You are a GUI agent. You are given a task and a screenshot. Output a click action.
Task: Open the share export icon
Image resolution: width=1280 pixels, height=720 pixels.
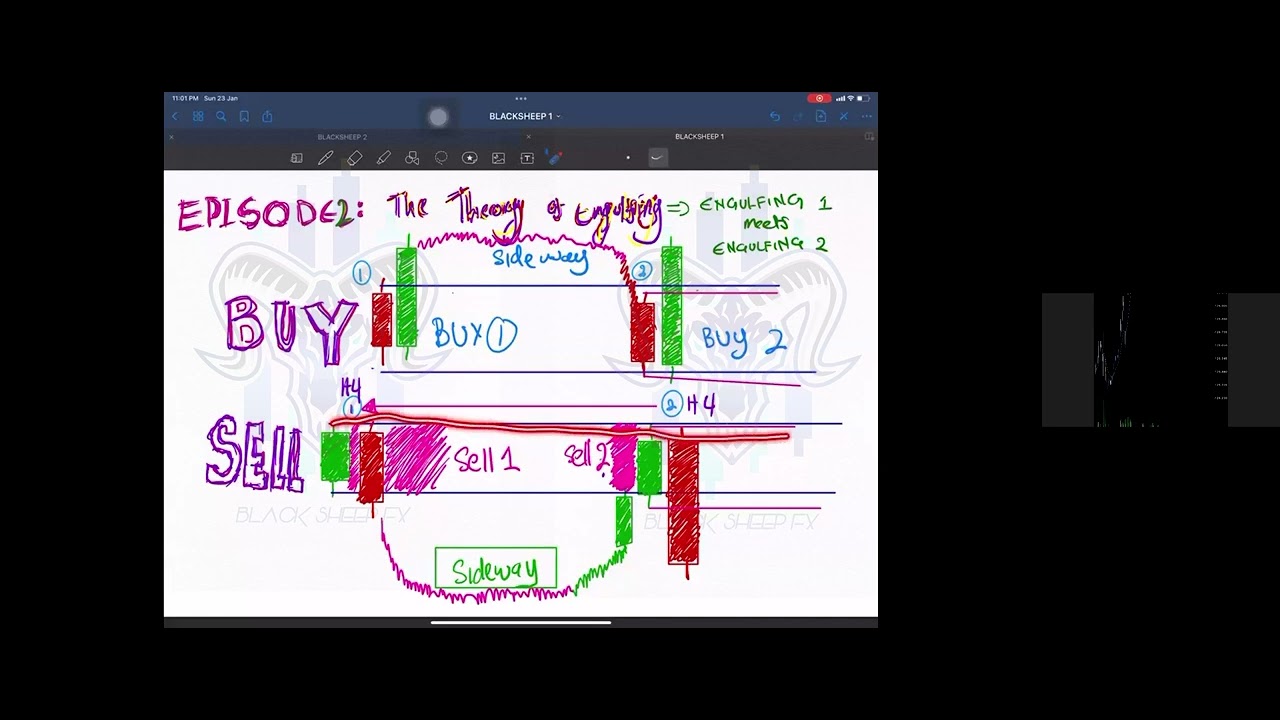click(267, 117)
